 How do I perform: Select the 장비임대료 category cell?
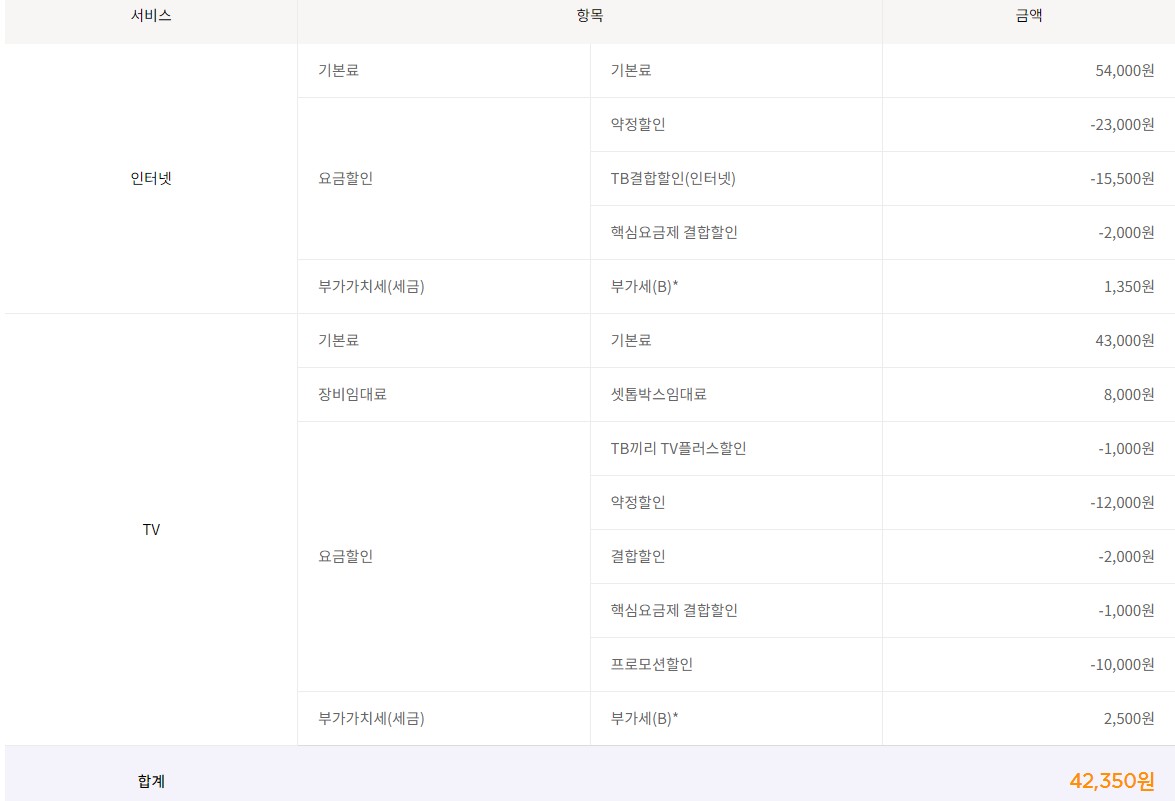click(352, 395)
